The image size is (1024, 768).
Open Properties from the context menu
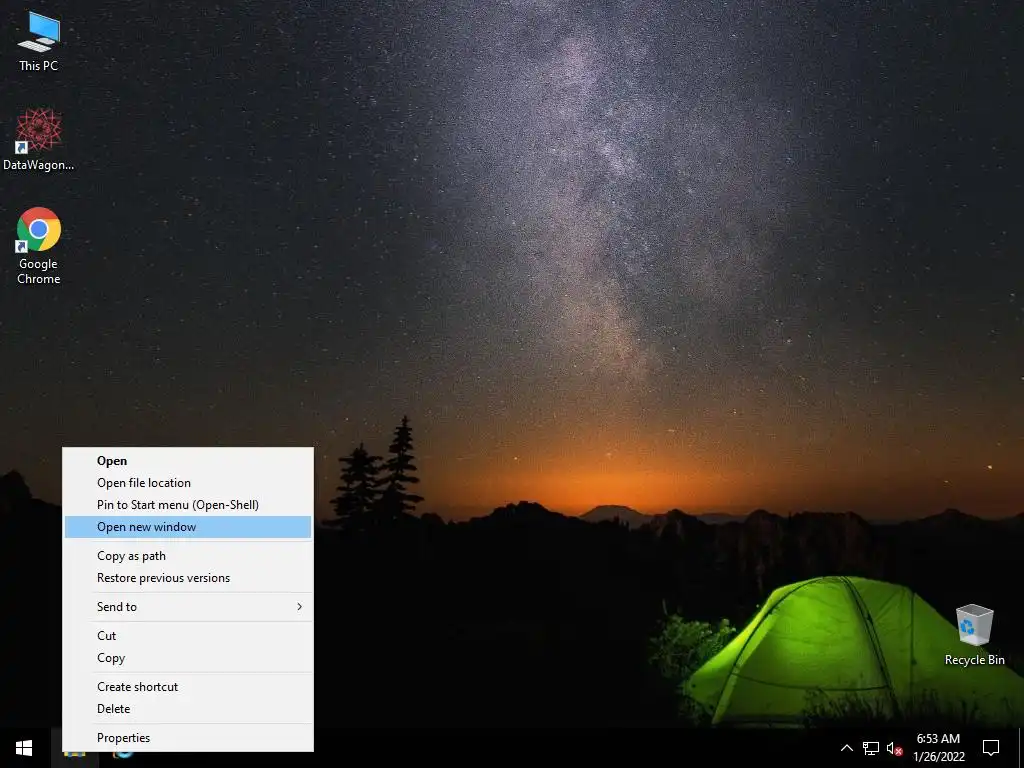point(188,737)
